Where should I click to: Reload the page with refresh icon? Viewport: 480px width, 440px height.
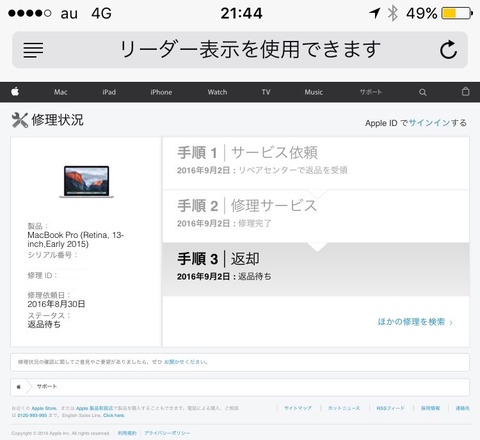point(448,50)
